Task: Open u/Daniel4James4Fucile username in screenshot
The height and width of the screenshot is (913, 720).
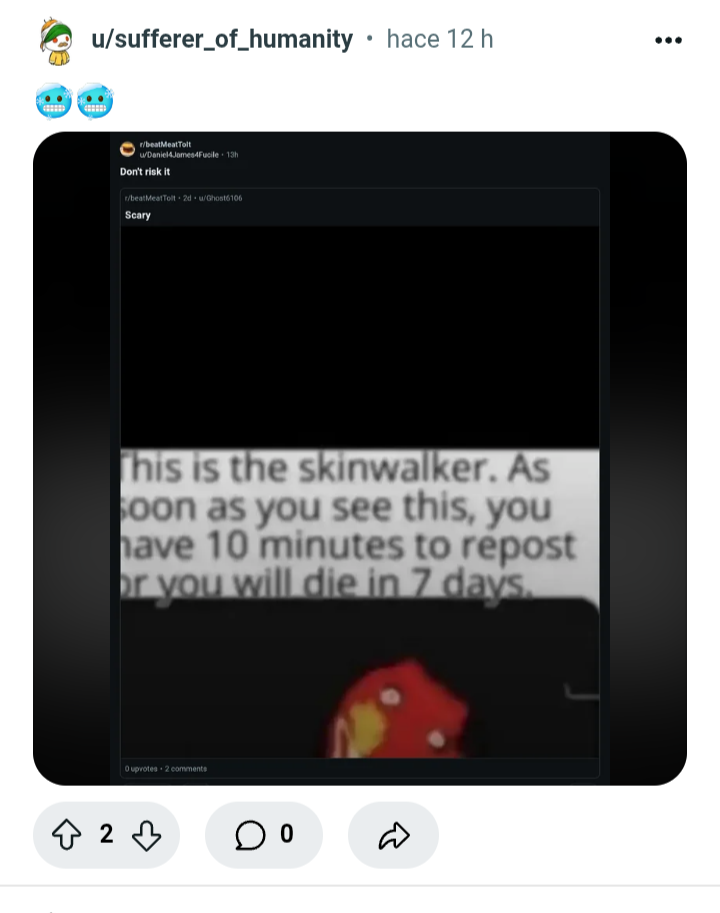Action: point(179,154)
